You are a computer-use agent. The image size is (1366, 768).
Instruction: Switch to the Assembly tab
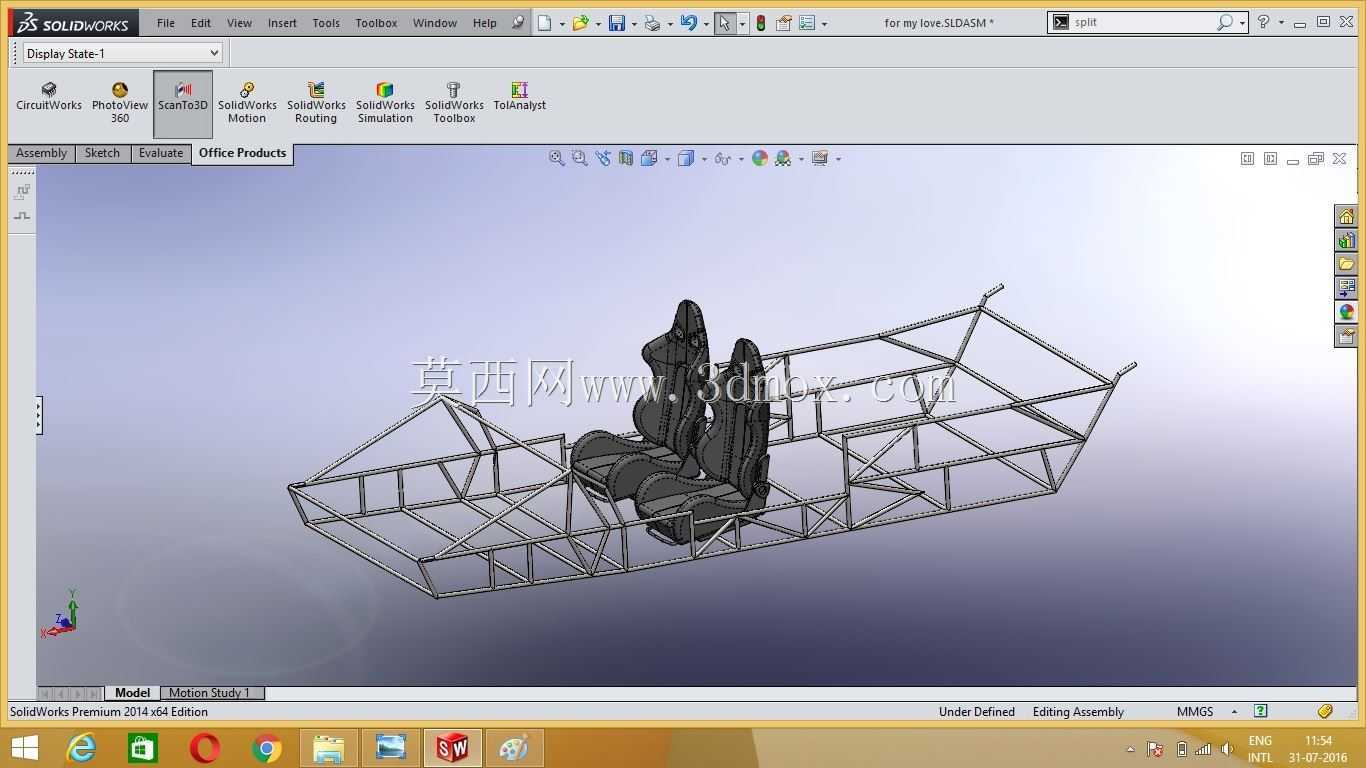pyautogui.click(x=41, y=154)
